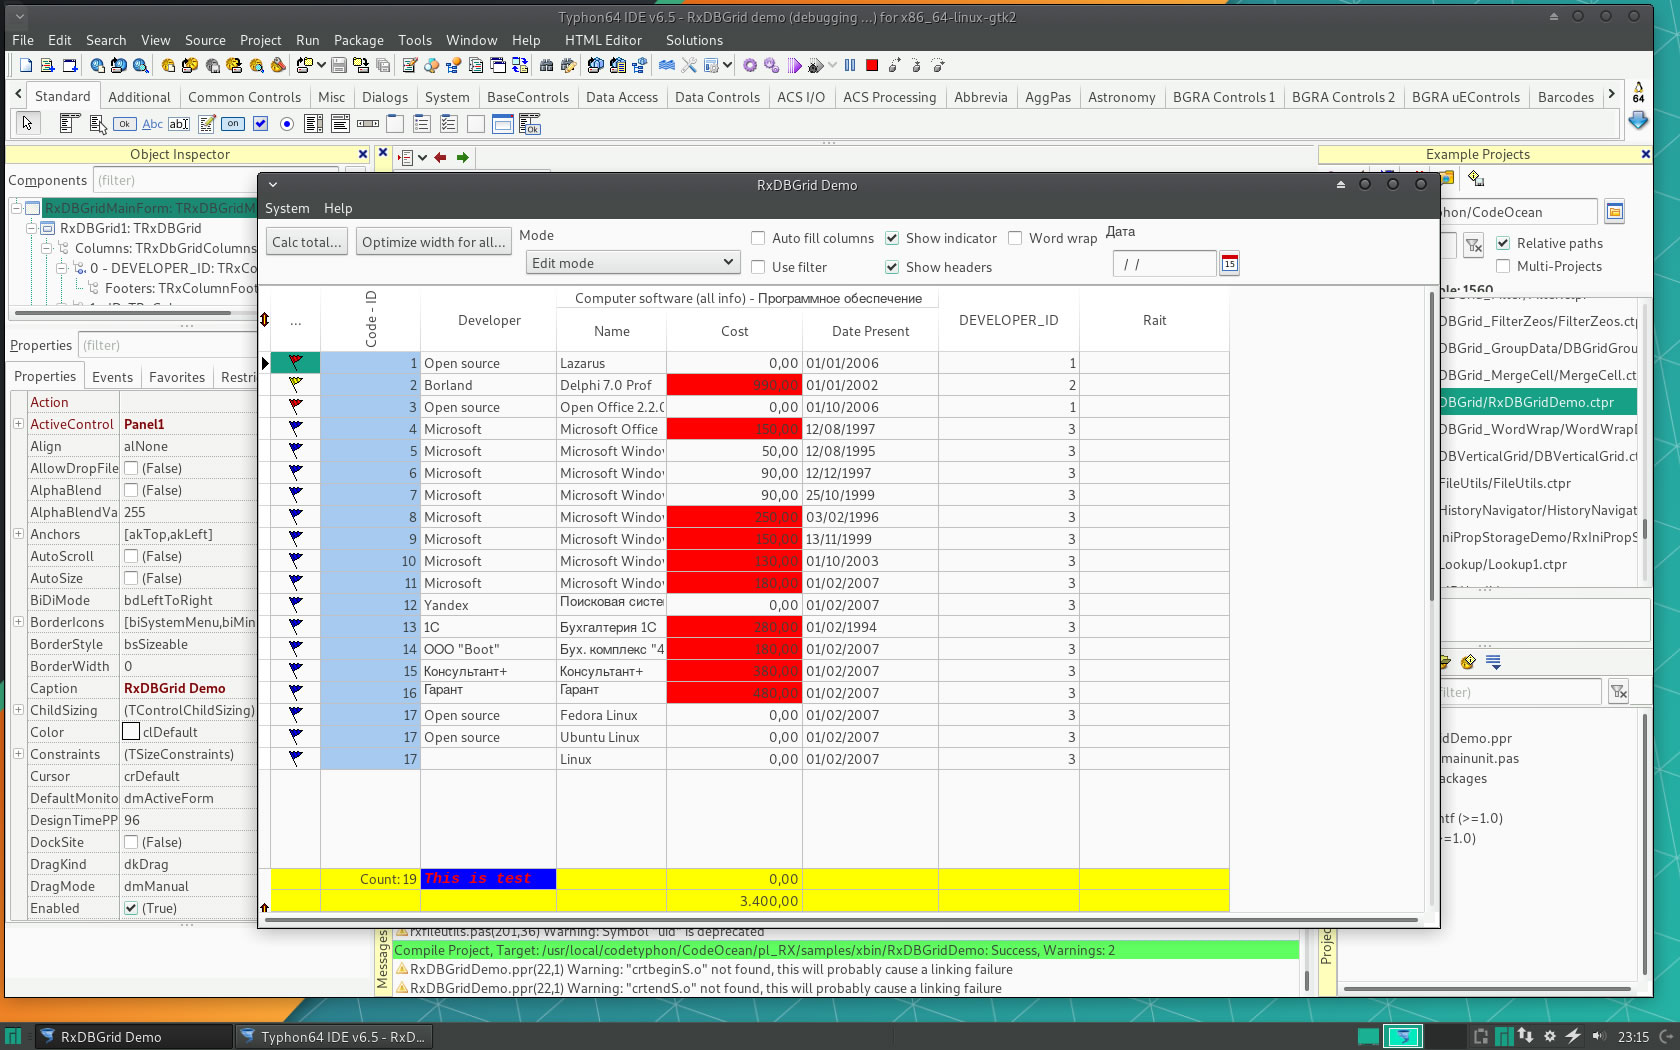Pick the Ok TButton component icon

click(x=124, y=123)
